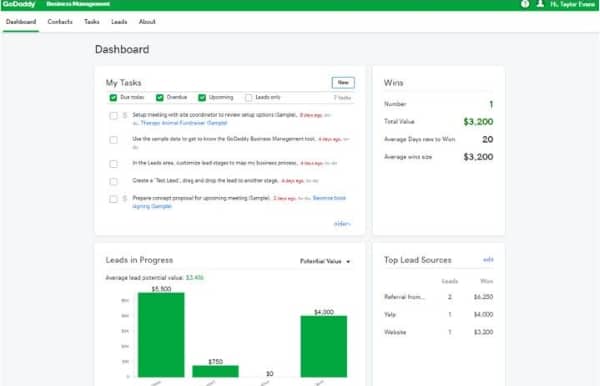Open 'In the Leads area, customize lead stages' task
600x386 pixels.
point(215,163)
